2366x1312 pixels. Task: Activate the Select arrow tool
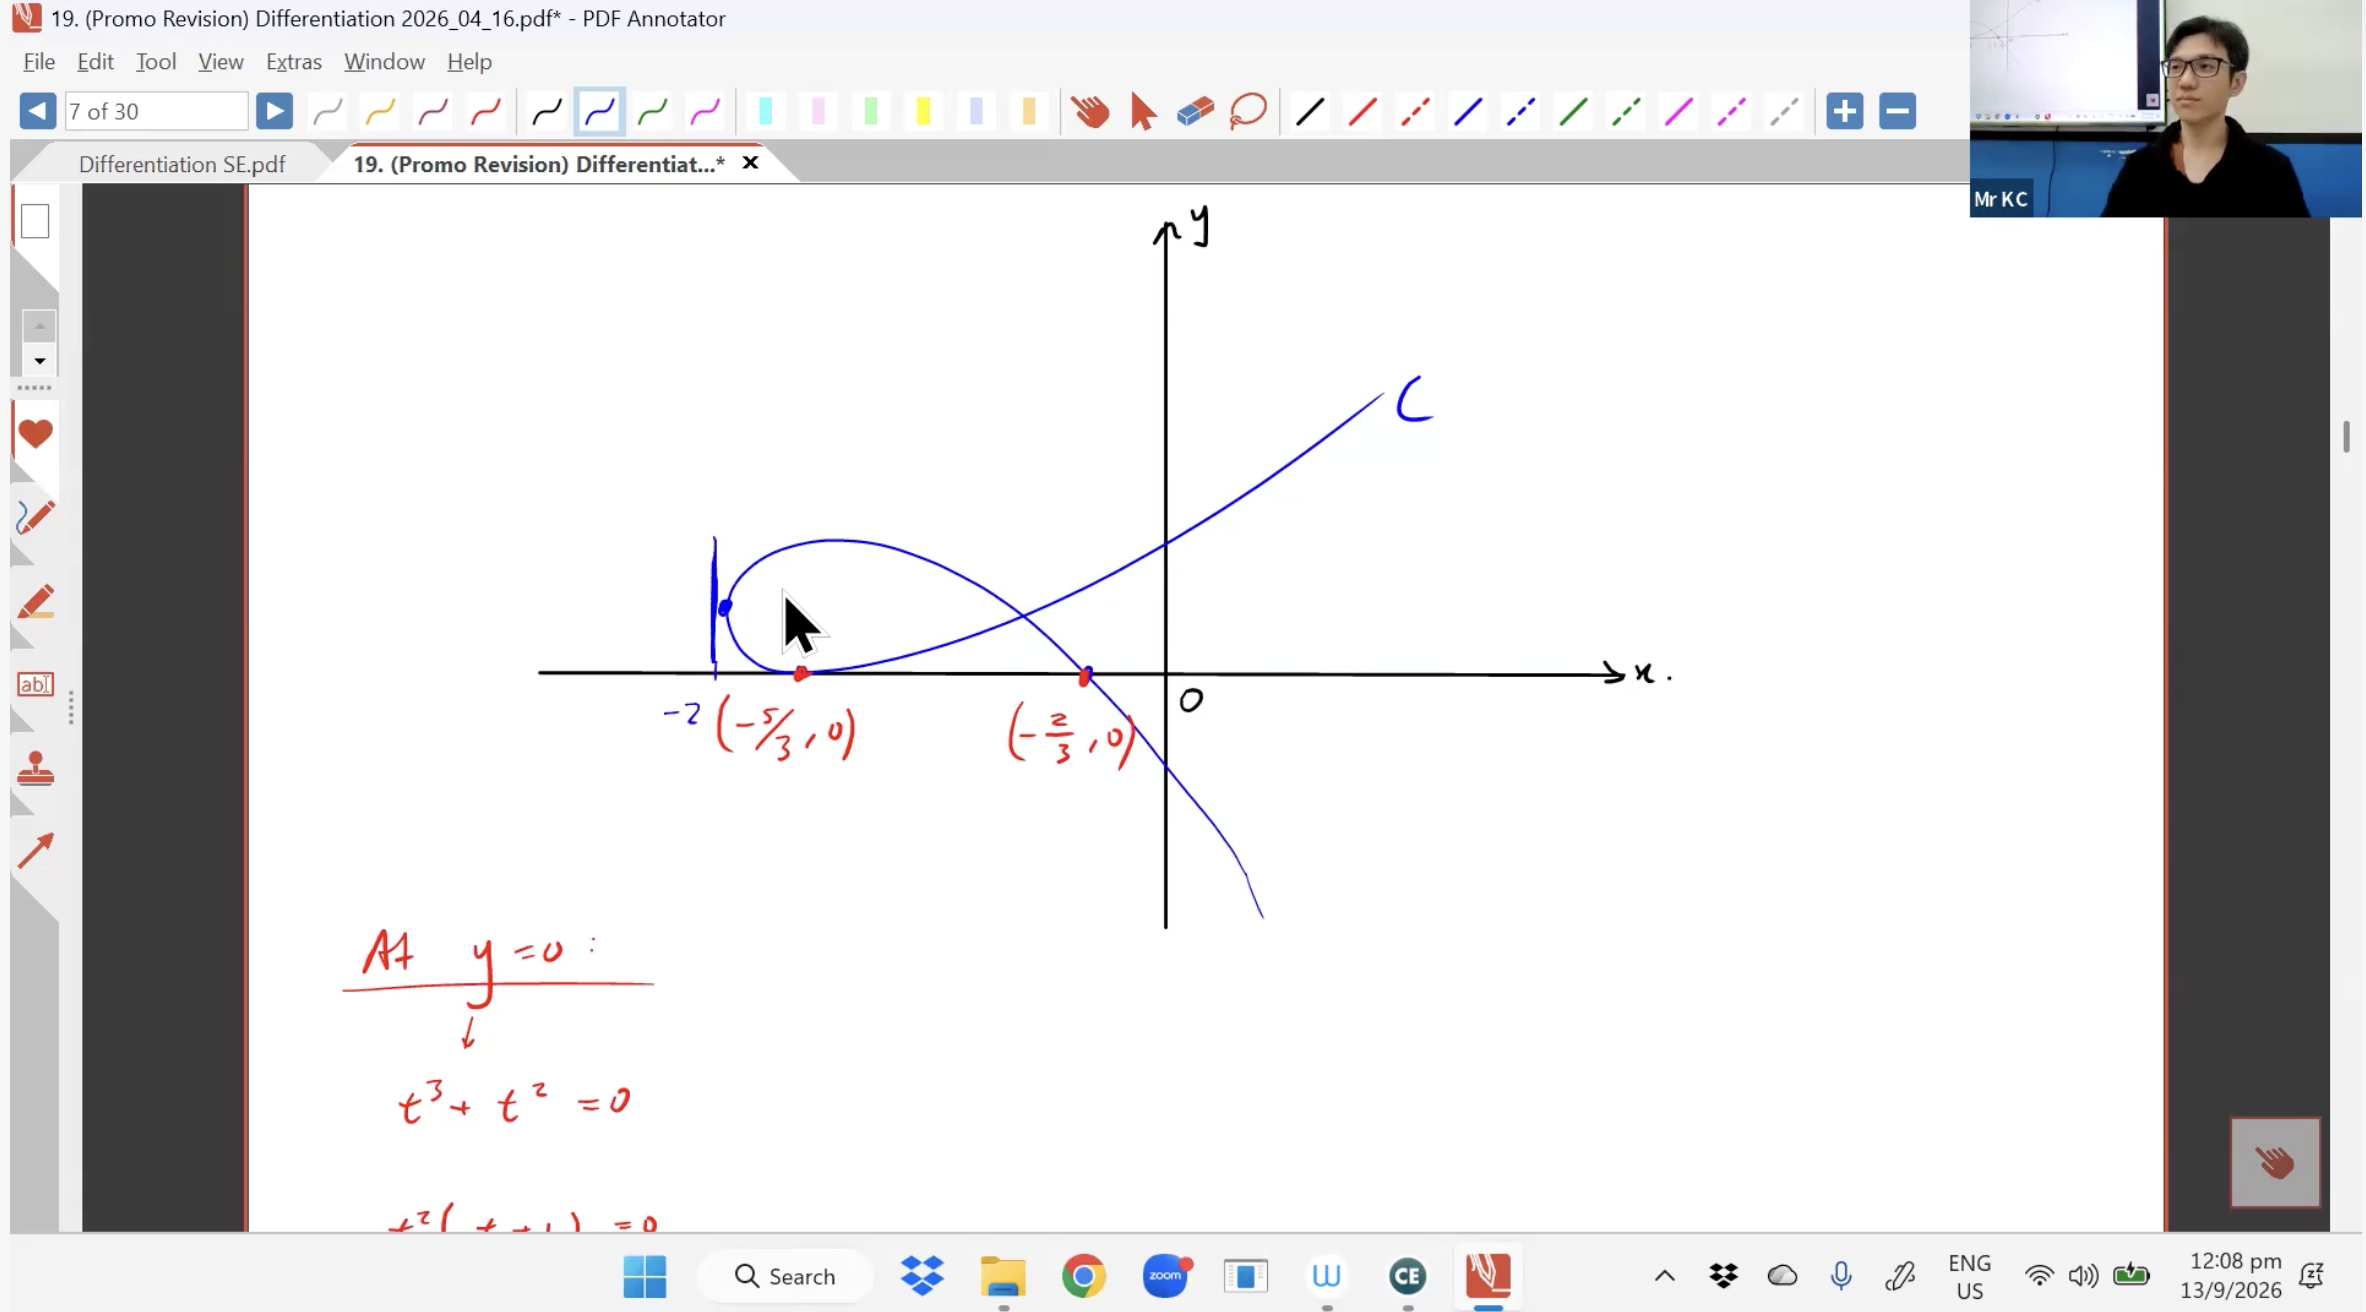[x=1143, y=111]
